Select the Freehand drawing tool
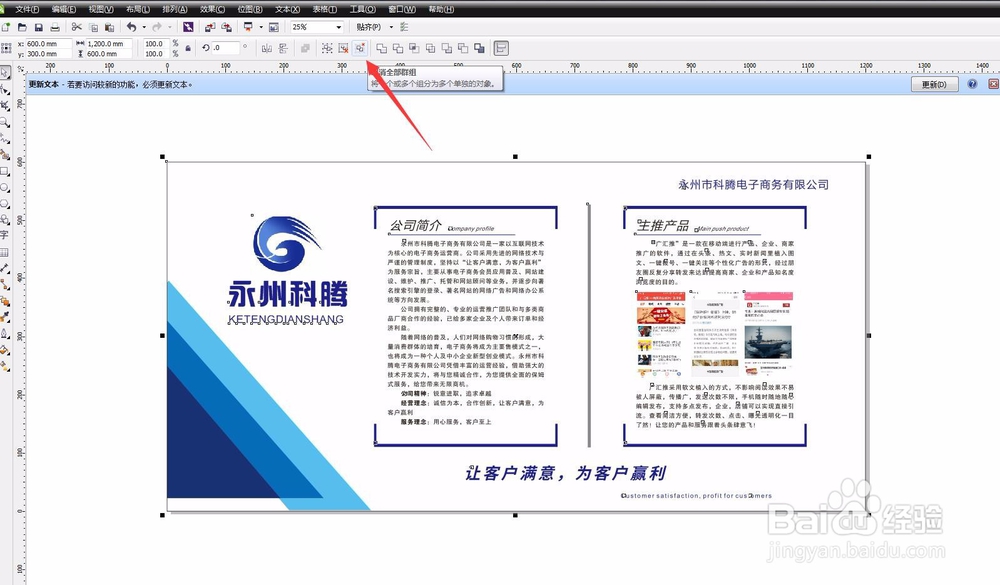 coord(5,138)
